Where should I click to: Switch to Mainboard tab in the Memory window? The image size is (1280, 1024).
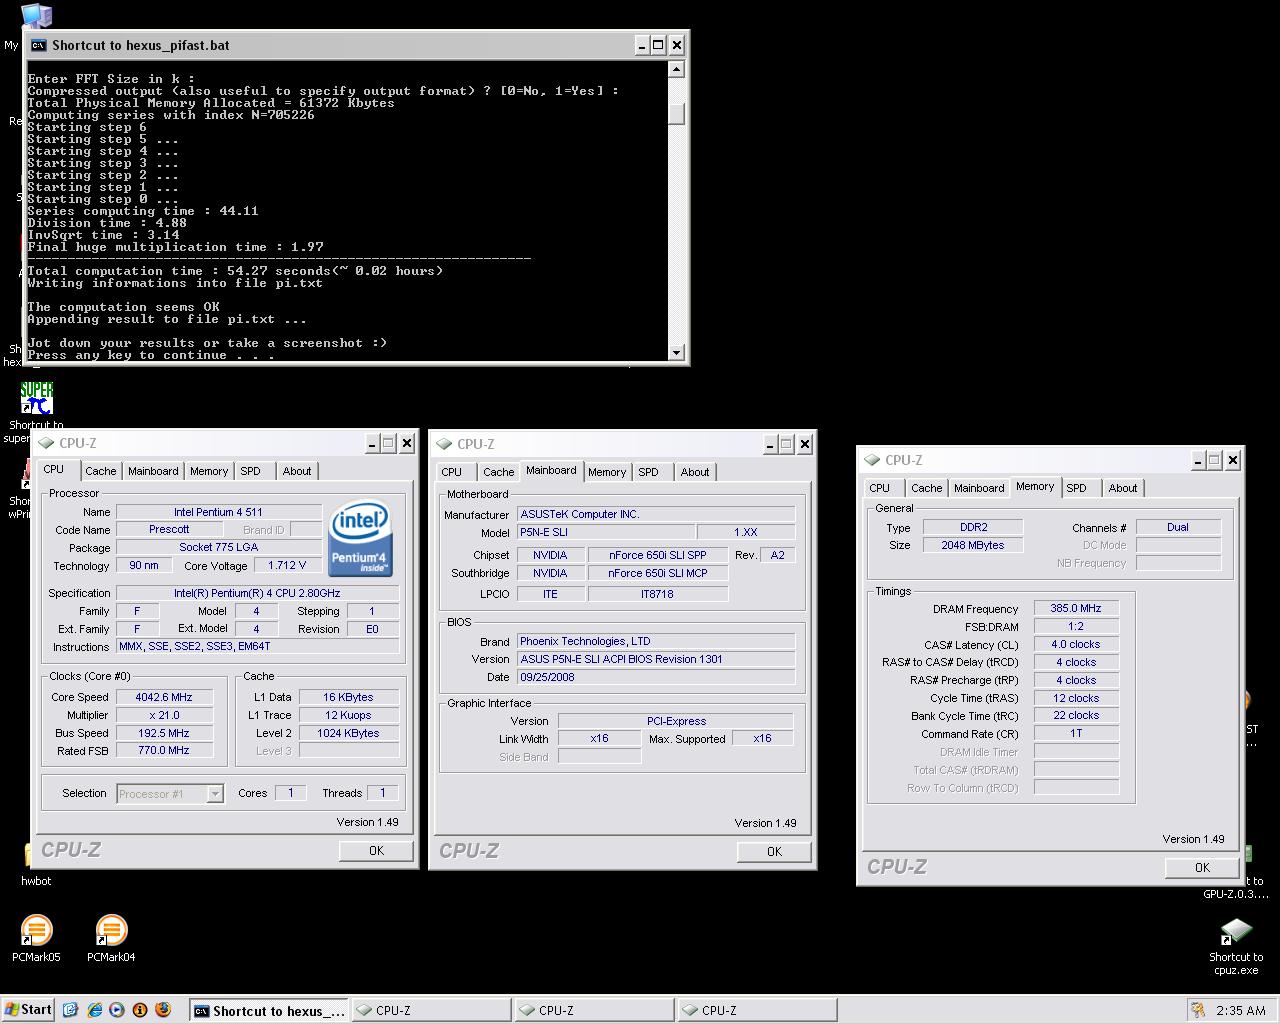(x=979, y=488)
